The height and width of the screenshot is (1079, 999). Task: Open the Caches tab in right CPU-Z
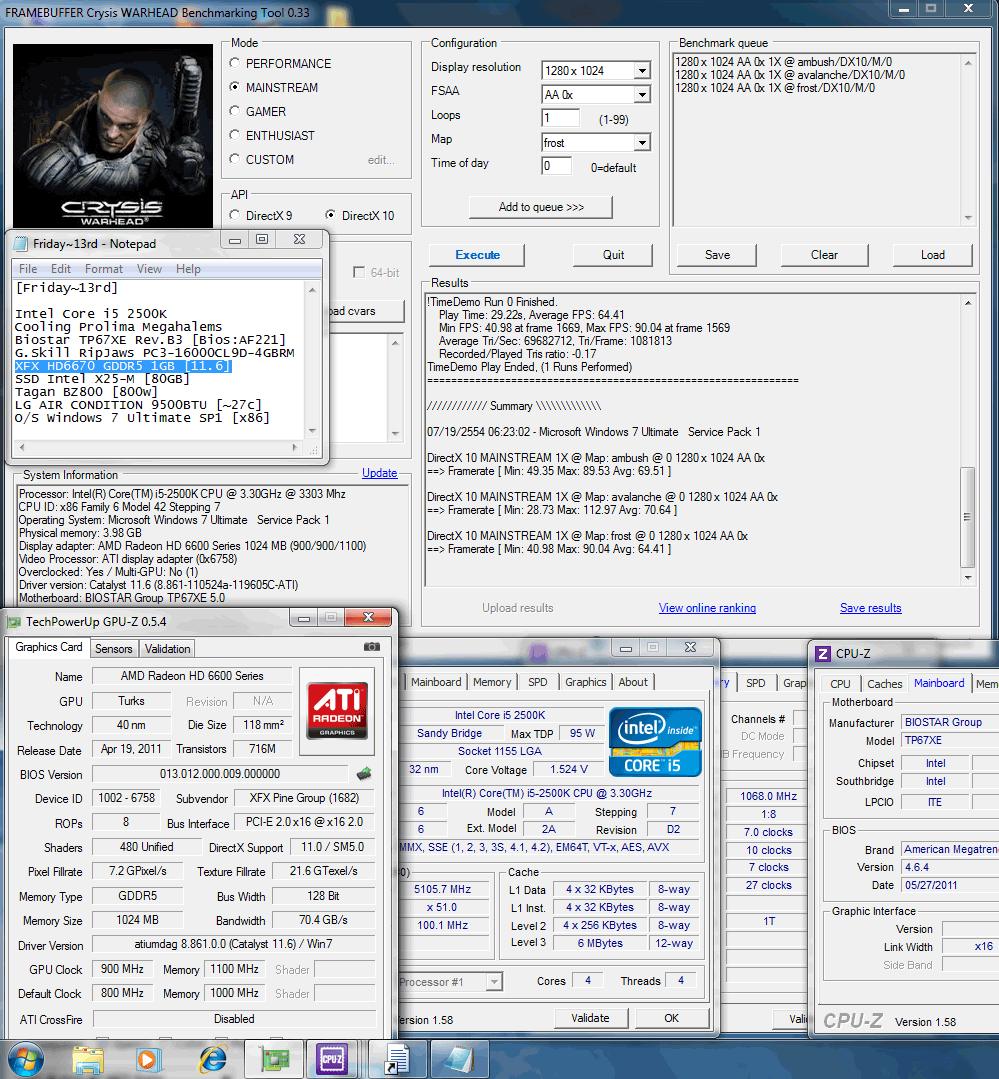pyautogui.click(x=884, y=684)
